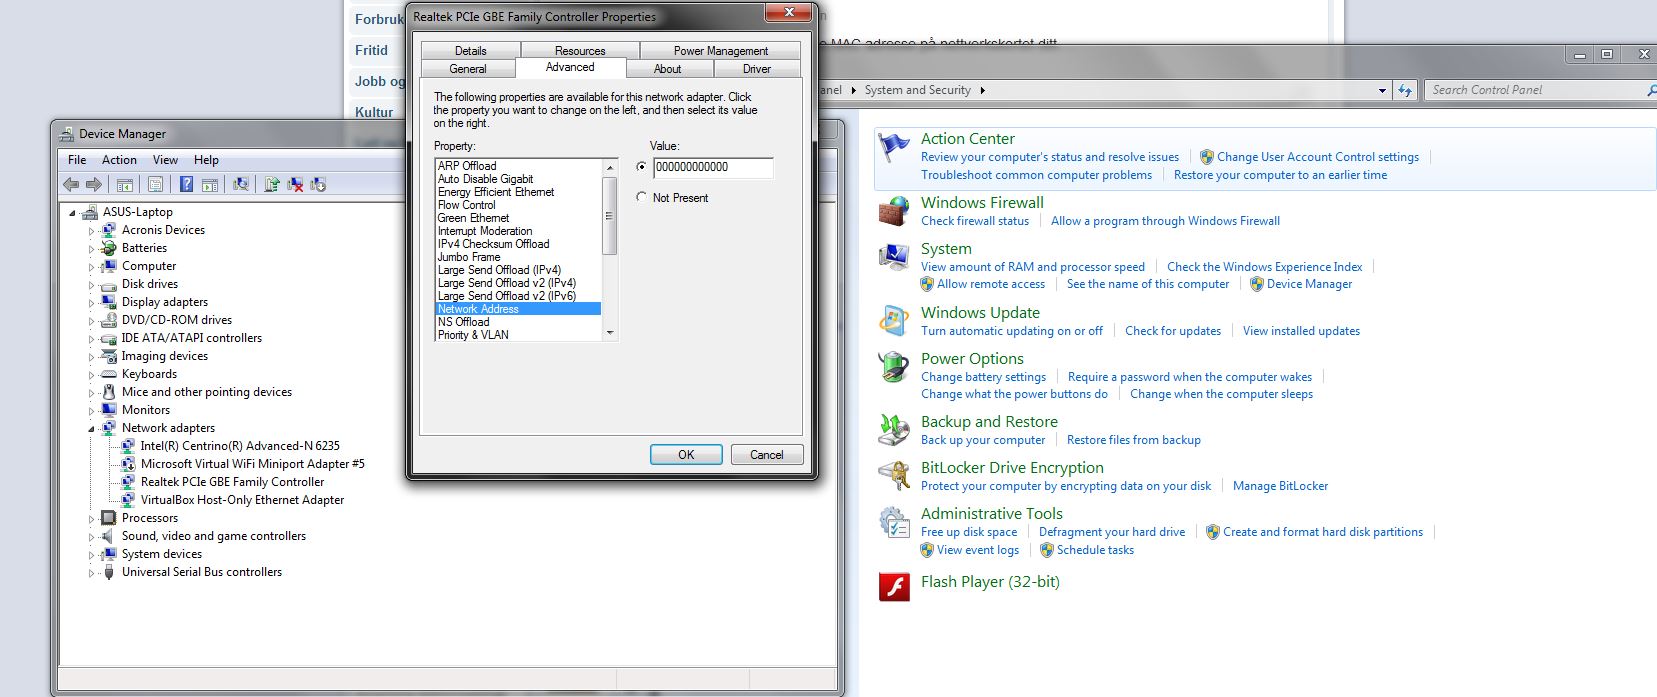Click Check for updates link
Viewport: 1657px width, 697px height.
(1173, 331)
